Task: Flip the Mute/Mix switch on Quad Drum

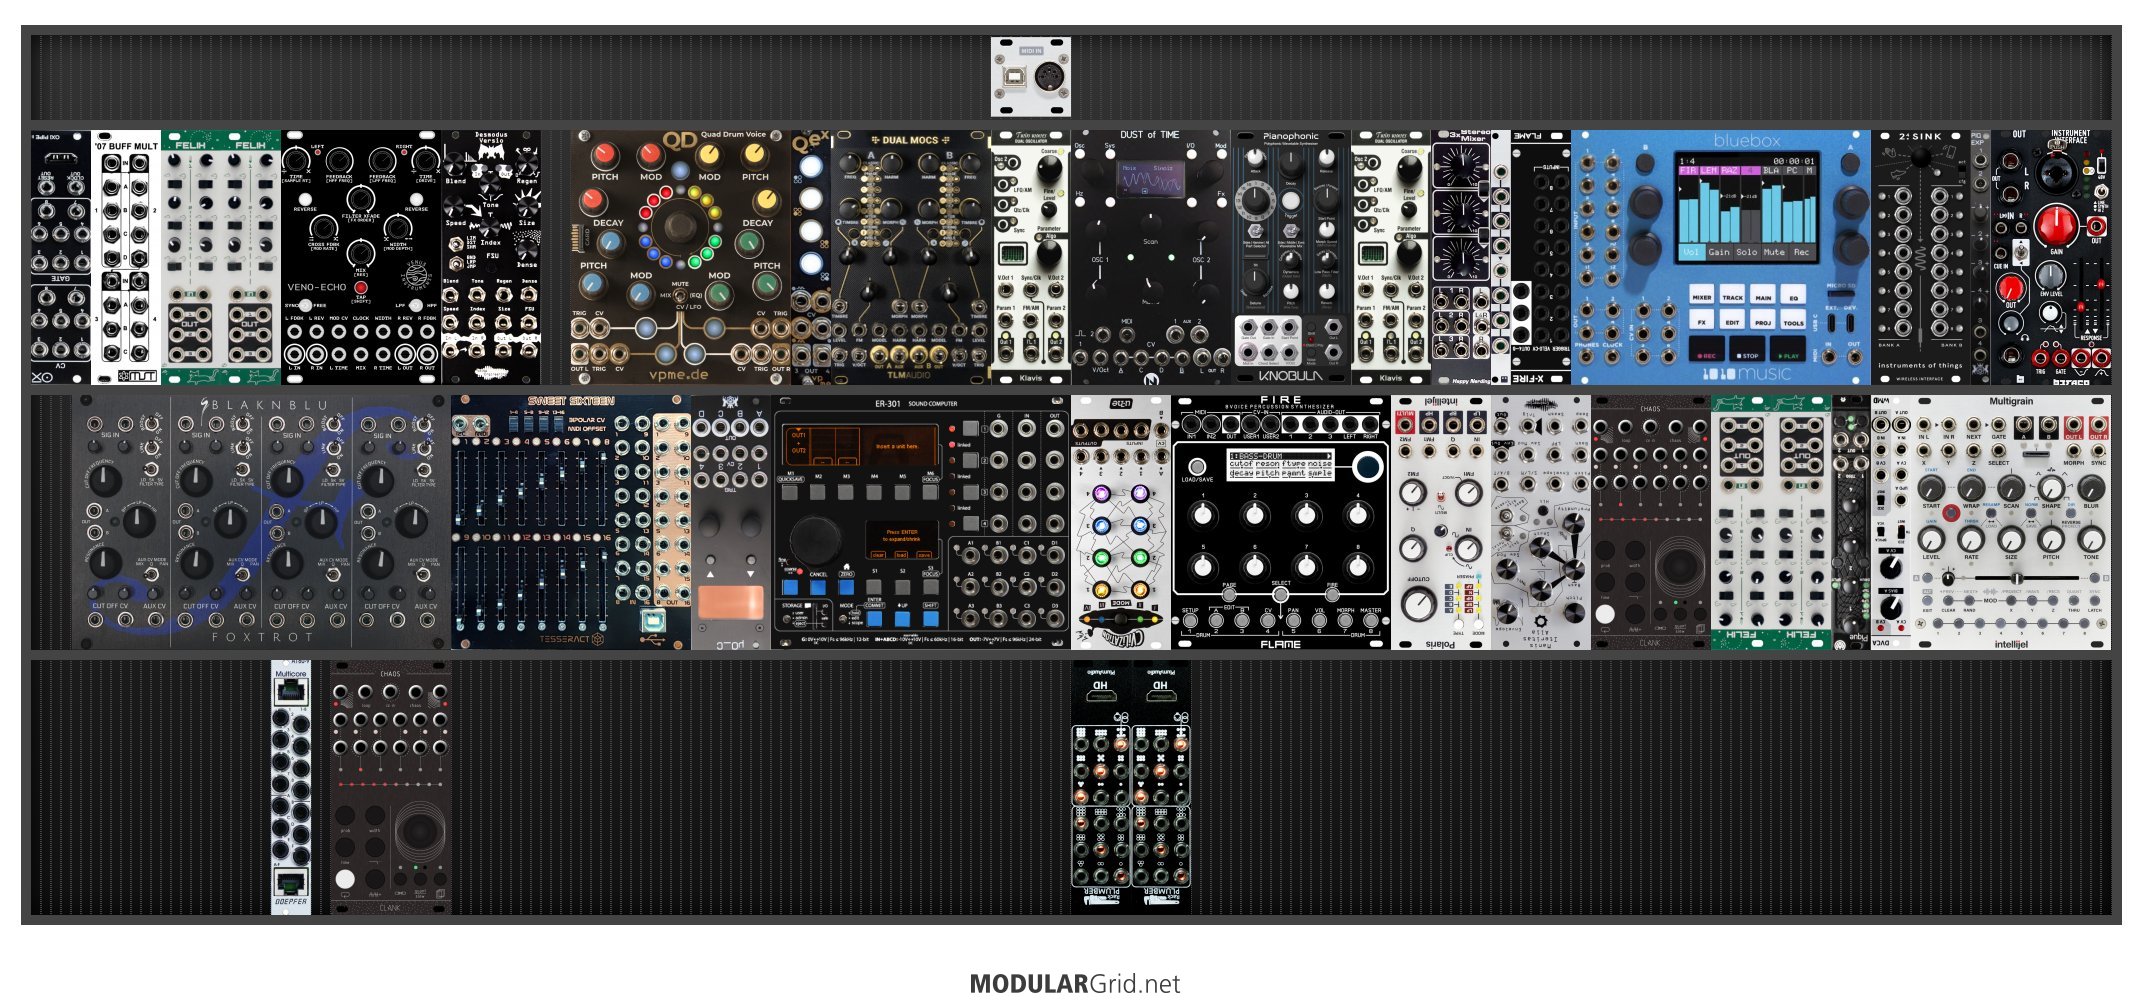Action: click(680, 296)
